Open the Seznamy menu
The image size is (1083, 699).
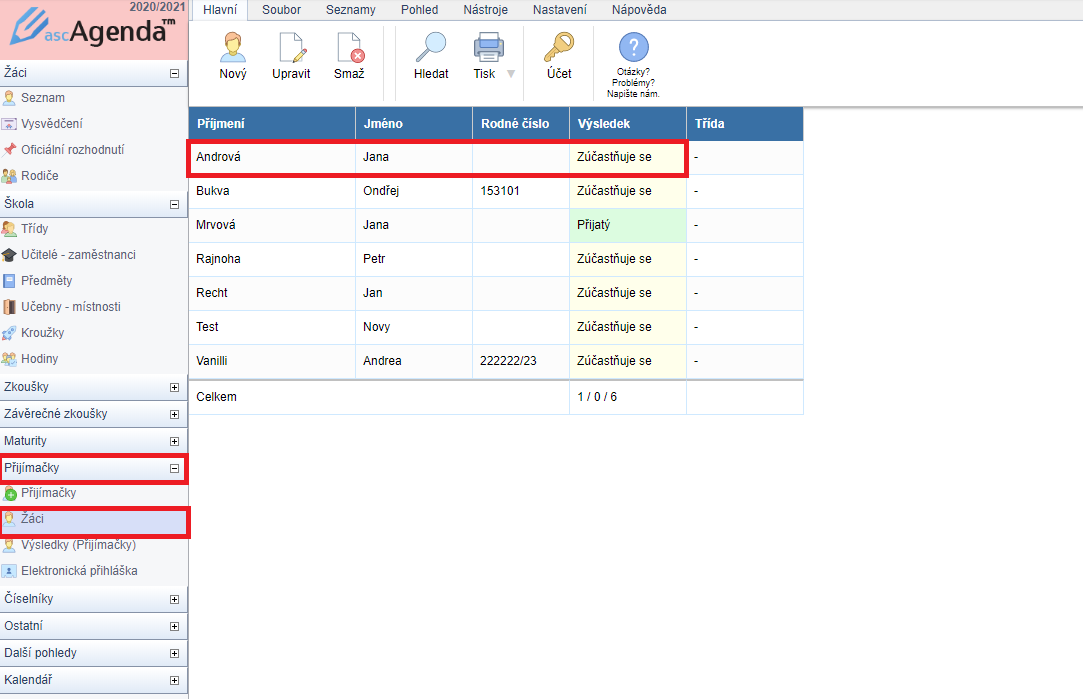click(x=351, y=10)
